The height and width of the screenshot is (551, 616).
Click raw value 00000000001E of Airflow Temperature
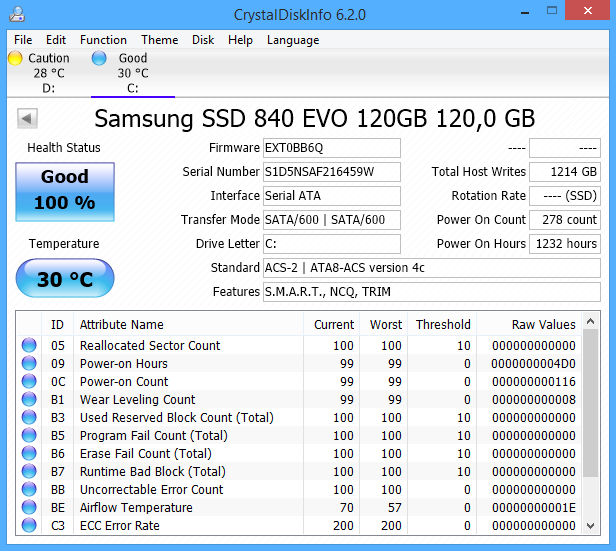534,507
